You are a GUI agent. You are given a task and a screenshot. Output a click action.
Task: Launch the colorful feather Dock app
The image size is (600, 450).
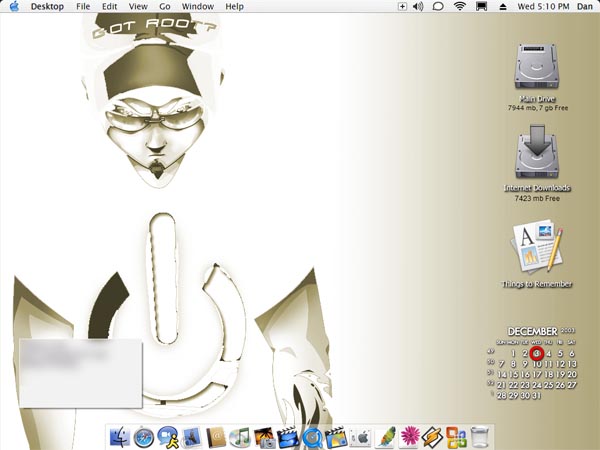click(385, 437)
